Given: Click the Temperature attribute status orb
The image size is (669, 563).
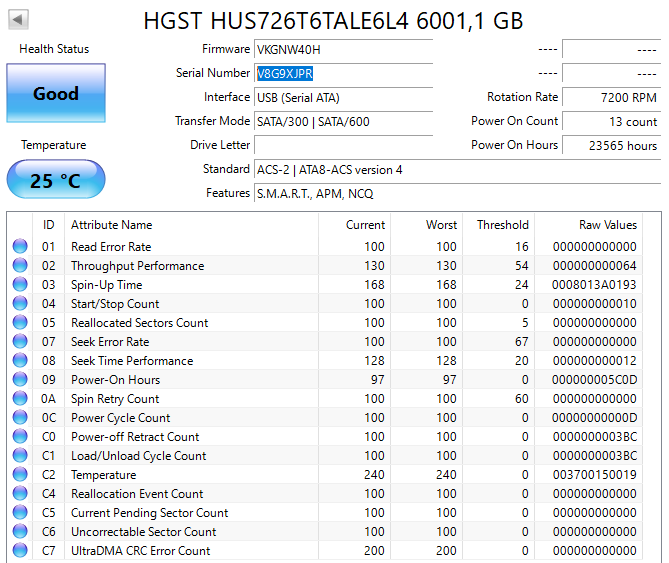Looking at the screenshot, I should click(20, 475).
